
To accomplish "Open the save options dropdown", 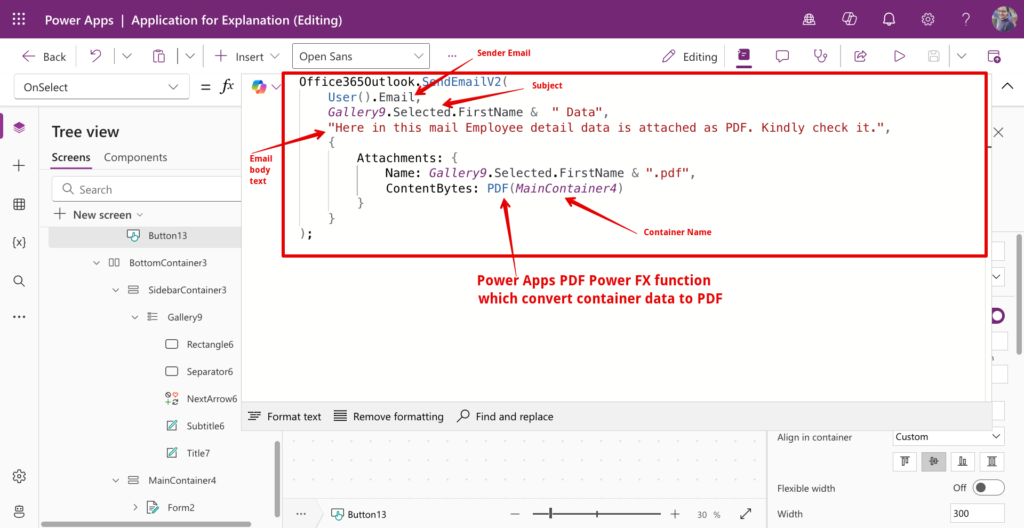I will pyautogui.click(x=961, y=56).
